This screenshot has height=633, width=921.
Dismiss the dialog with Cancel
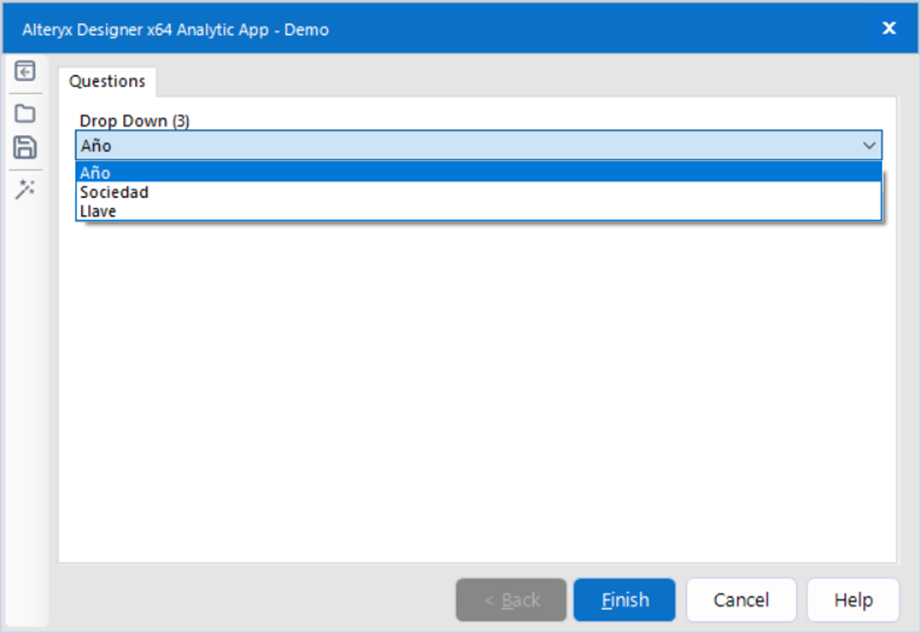pyautogui.click(x=740, y=599)
